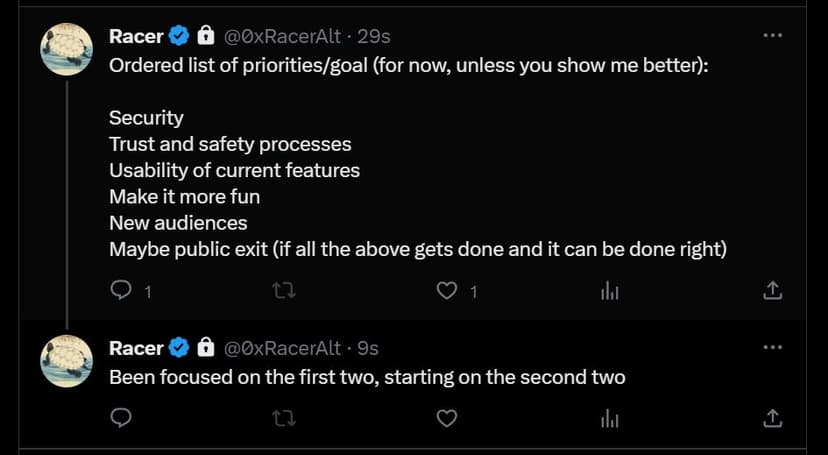Open @0xRacerAlt handle in first tweet

pos(283,36)
